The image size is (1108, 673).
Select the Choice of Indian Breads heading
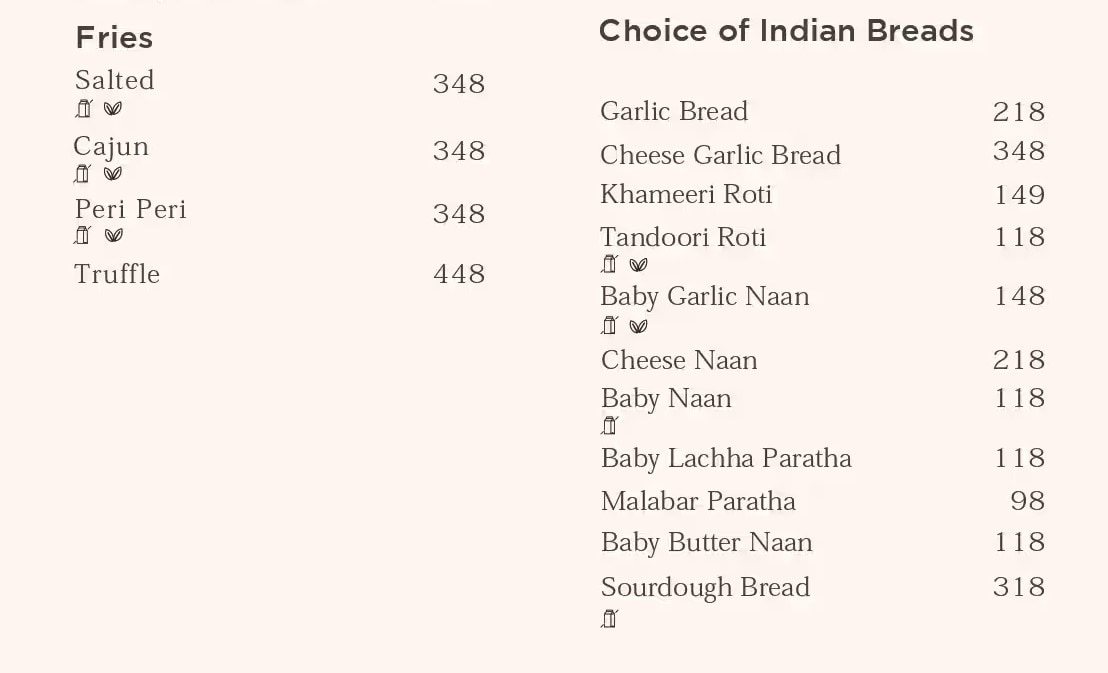pyautogui.click(x=786, y=31)
